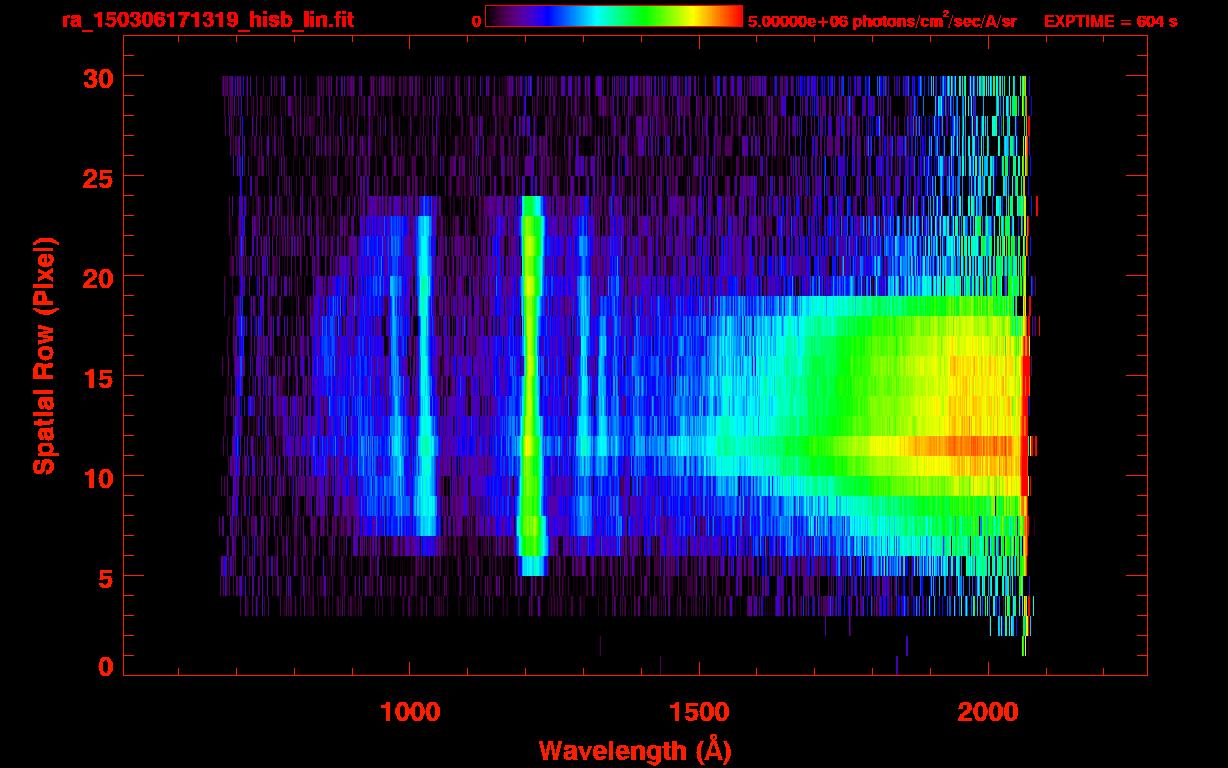The height and width of the screenshot is (768, 1228).
Task: Click the cyan emission line near 1025 Å
Action: point(425,376)
